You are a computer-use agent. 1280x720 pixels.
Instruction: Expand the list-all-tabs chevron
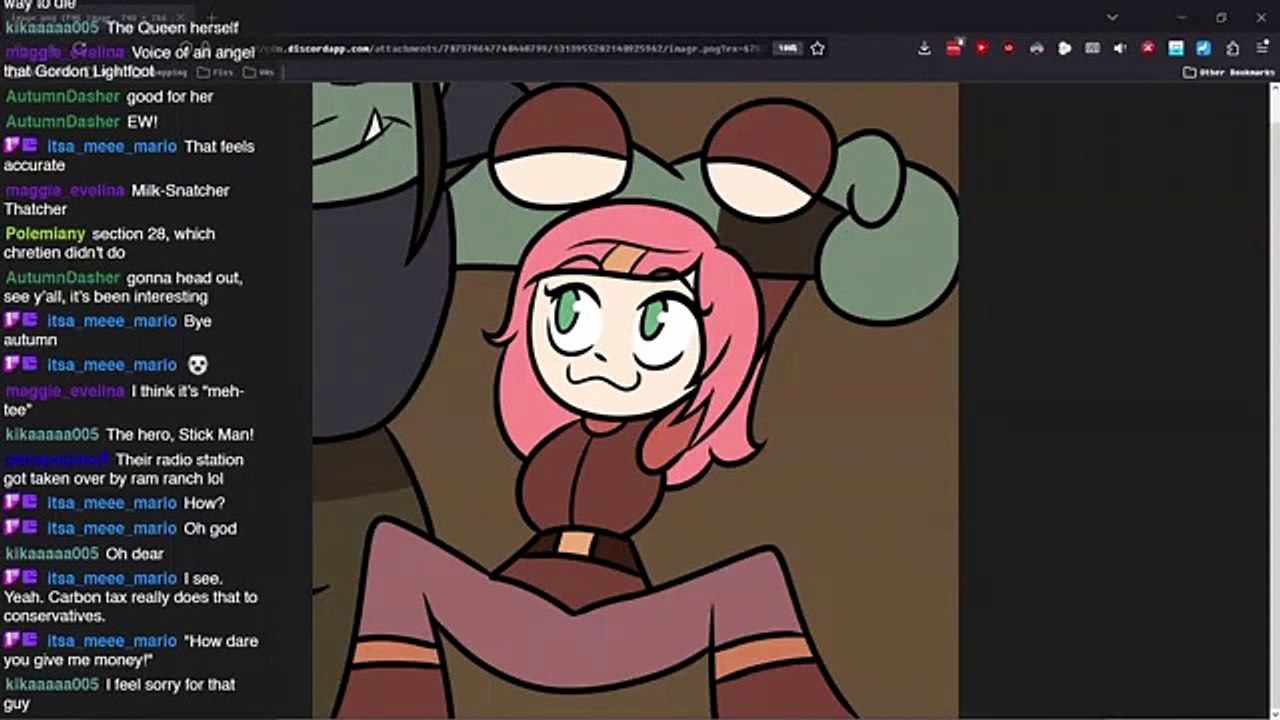1112,17
